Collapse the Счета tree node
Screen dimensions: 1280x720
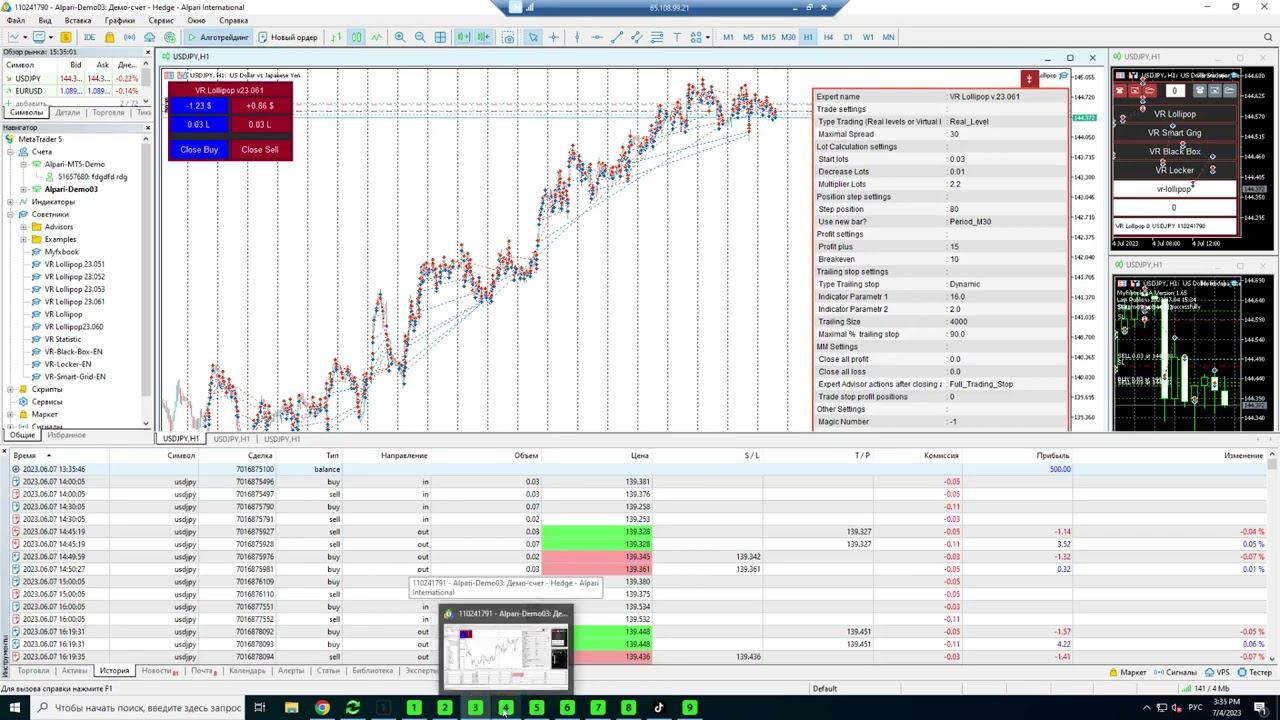[x=10, y=152]
